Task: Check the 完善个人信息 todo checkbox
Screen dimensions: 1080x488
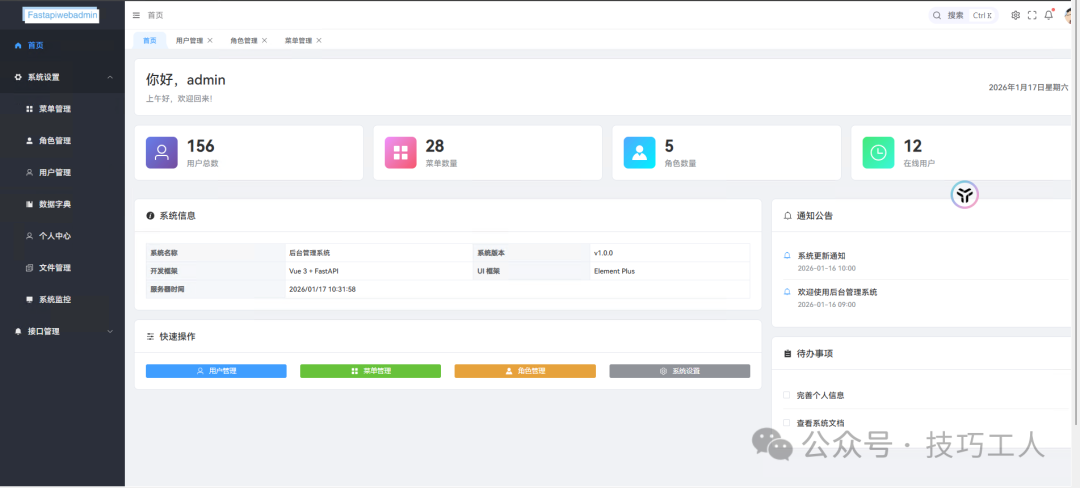Action: 787,395
